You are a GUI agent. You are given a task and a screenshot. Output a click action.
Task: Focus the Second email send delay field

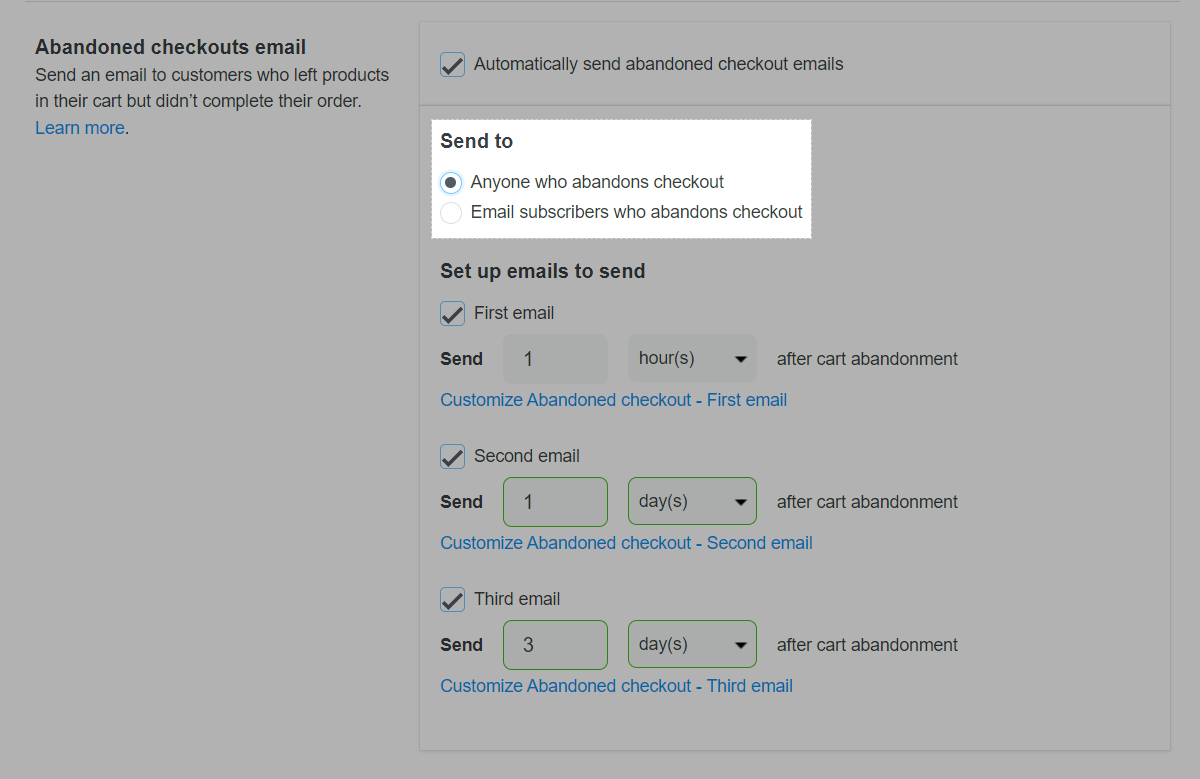(555, 502)
